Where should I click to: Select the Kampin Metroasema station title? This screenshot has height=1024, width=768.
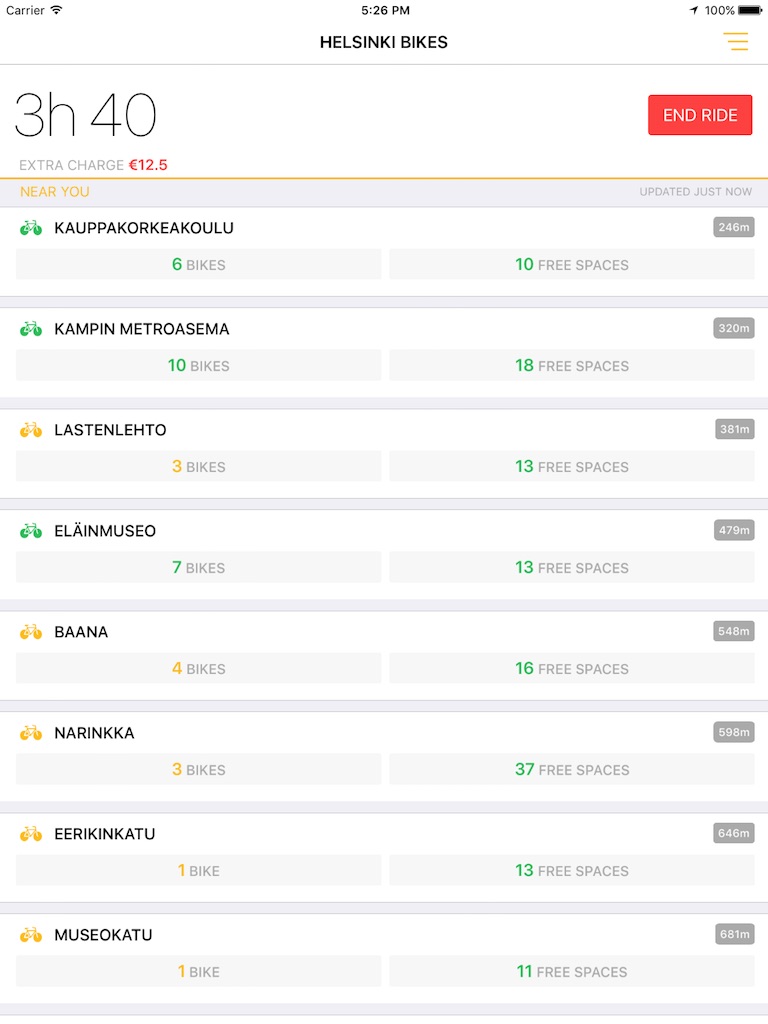click(x=142, y=329)
